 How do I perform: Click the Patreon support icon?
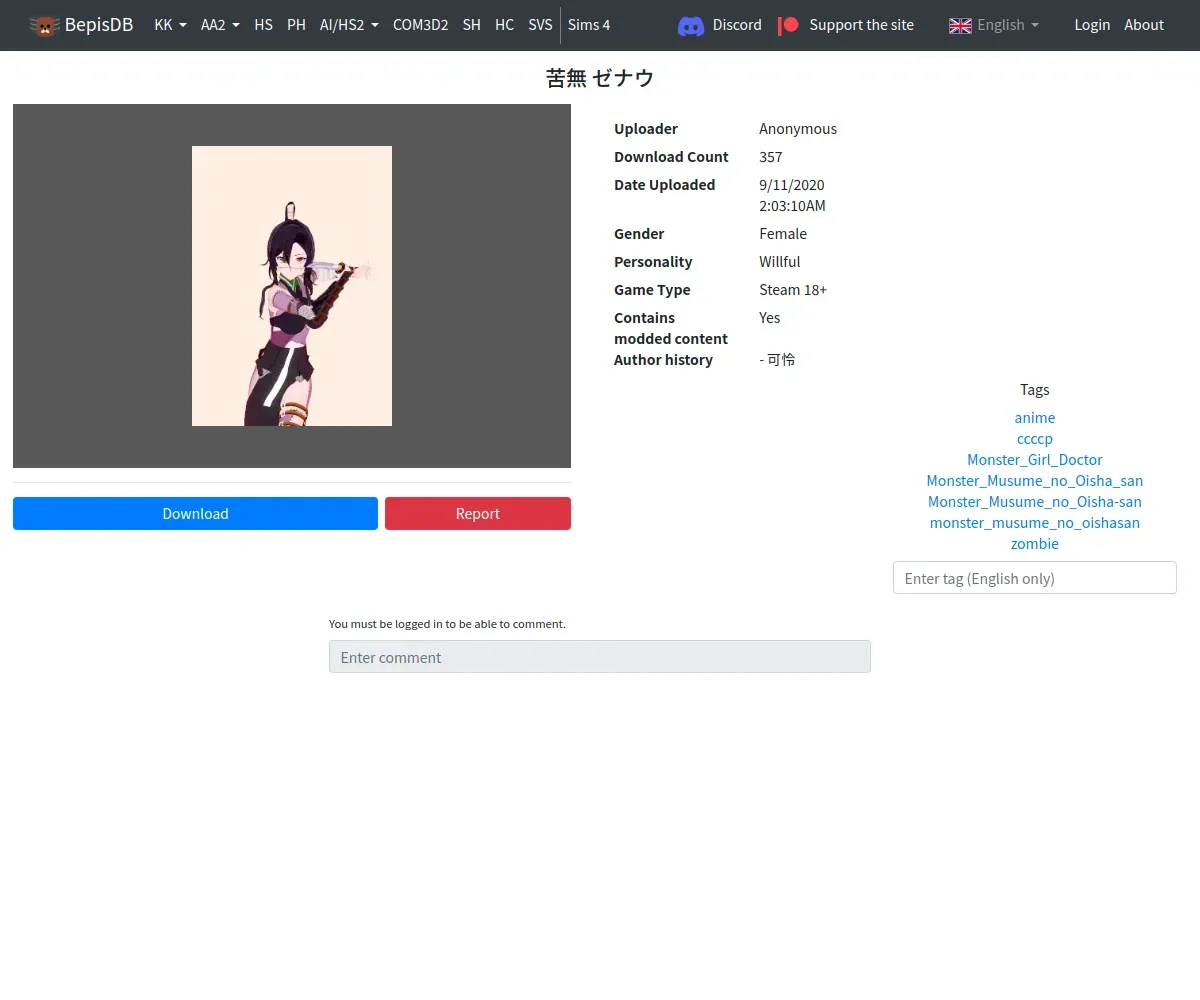click(789, 25)
